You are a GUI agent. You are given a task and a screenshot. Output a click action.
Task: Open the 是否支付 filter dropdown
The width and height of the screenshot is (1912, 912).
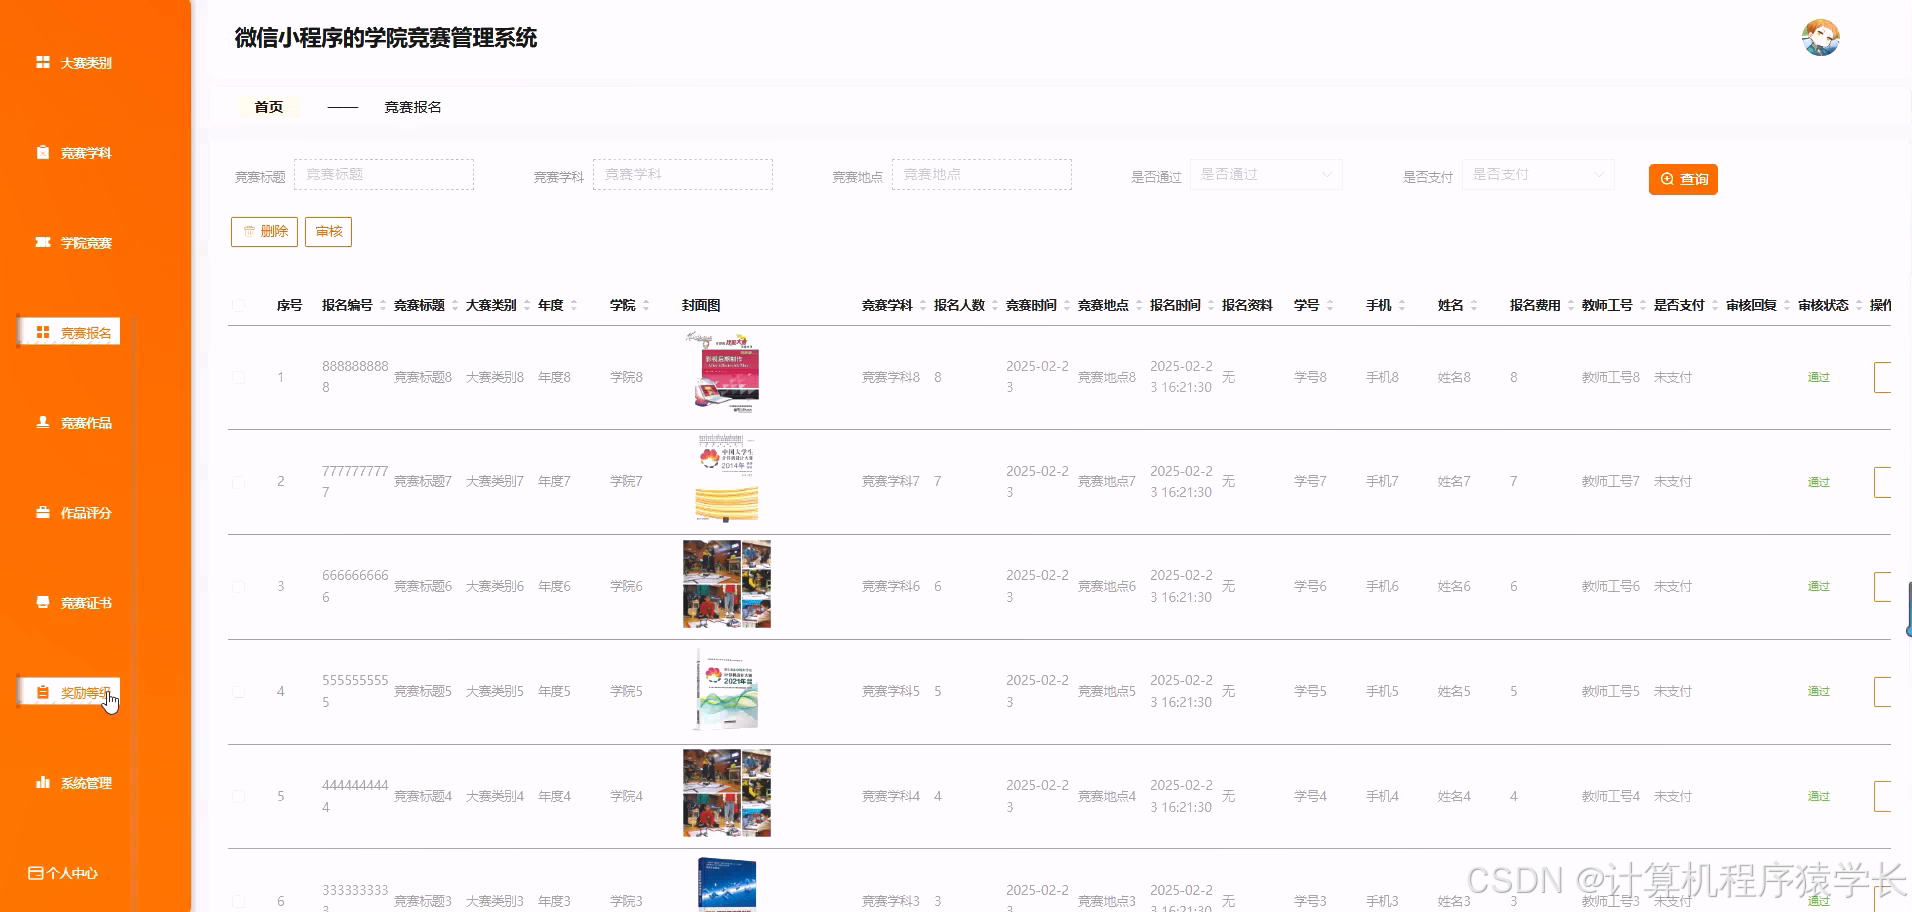[x=1538, y=175]
